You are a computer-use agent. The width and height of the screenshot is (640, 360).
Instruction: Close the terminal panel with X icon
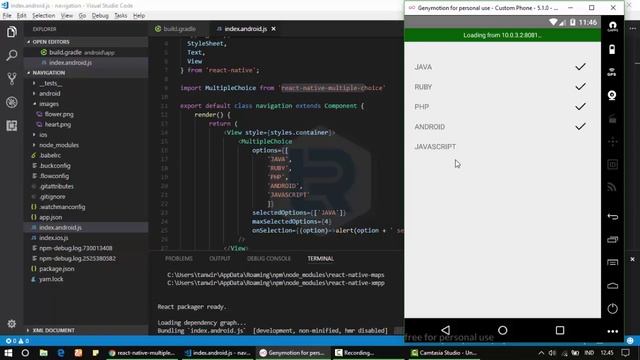pos(632,259)
